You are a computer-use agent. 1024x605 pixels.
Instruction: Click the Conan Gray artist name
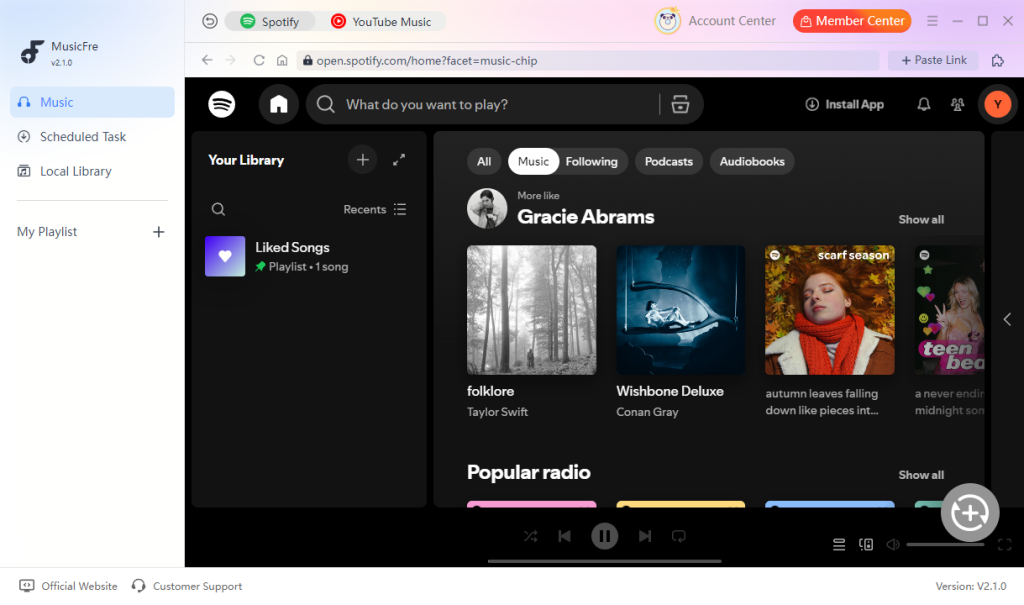647,412
